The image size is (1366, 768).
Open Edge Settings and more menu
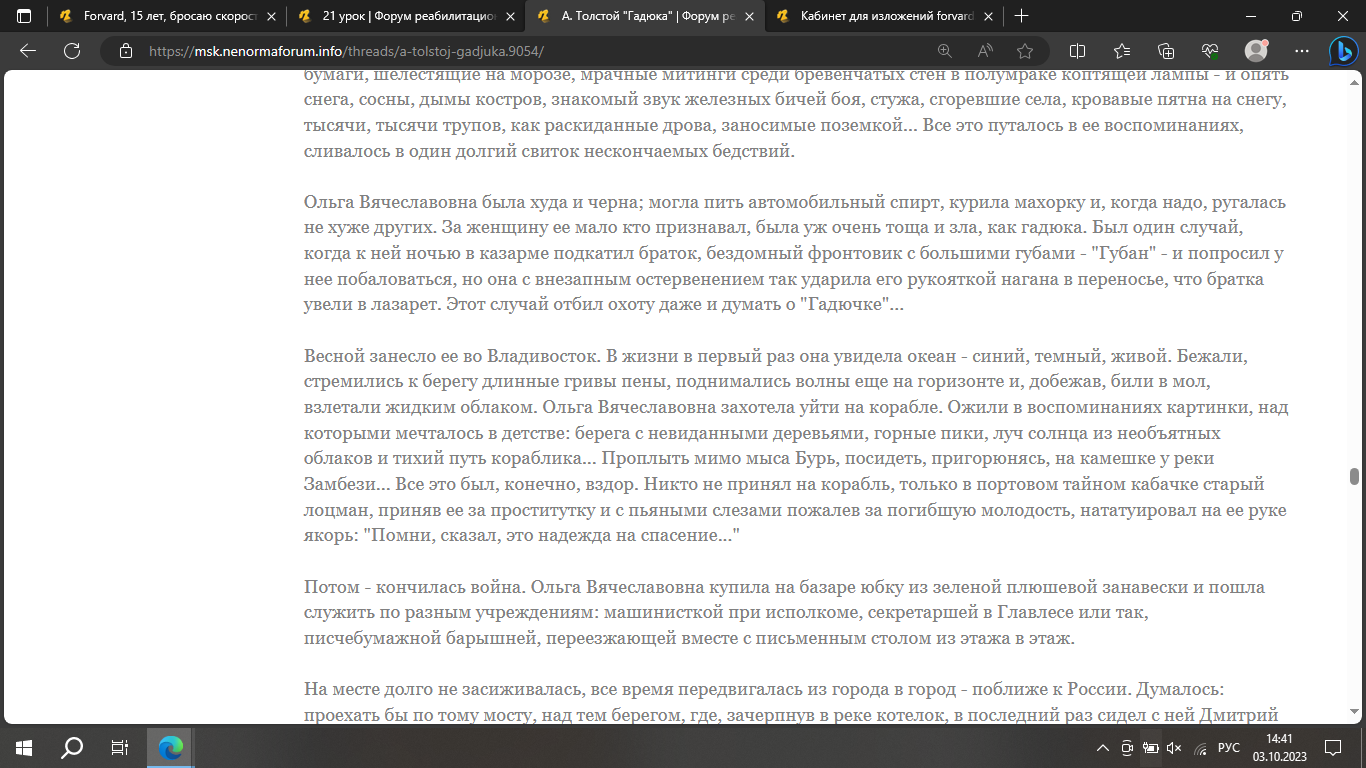point(1301,51)
